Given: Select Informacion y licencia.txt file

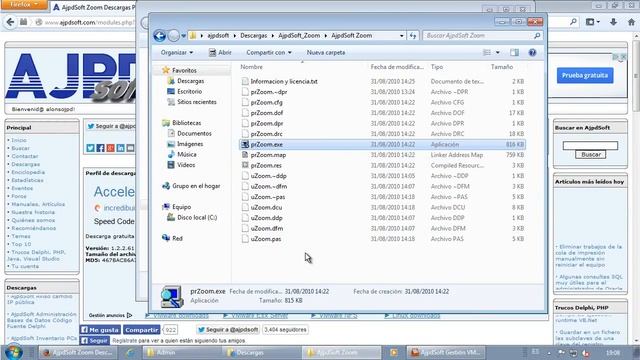Looking at the screenshot, I should (x=284, y=82).
